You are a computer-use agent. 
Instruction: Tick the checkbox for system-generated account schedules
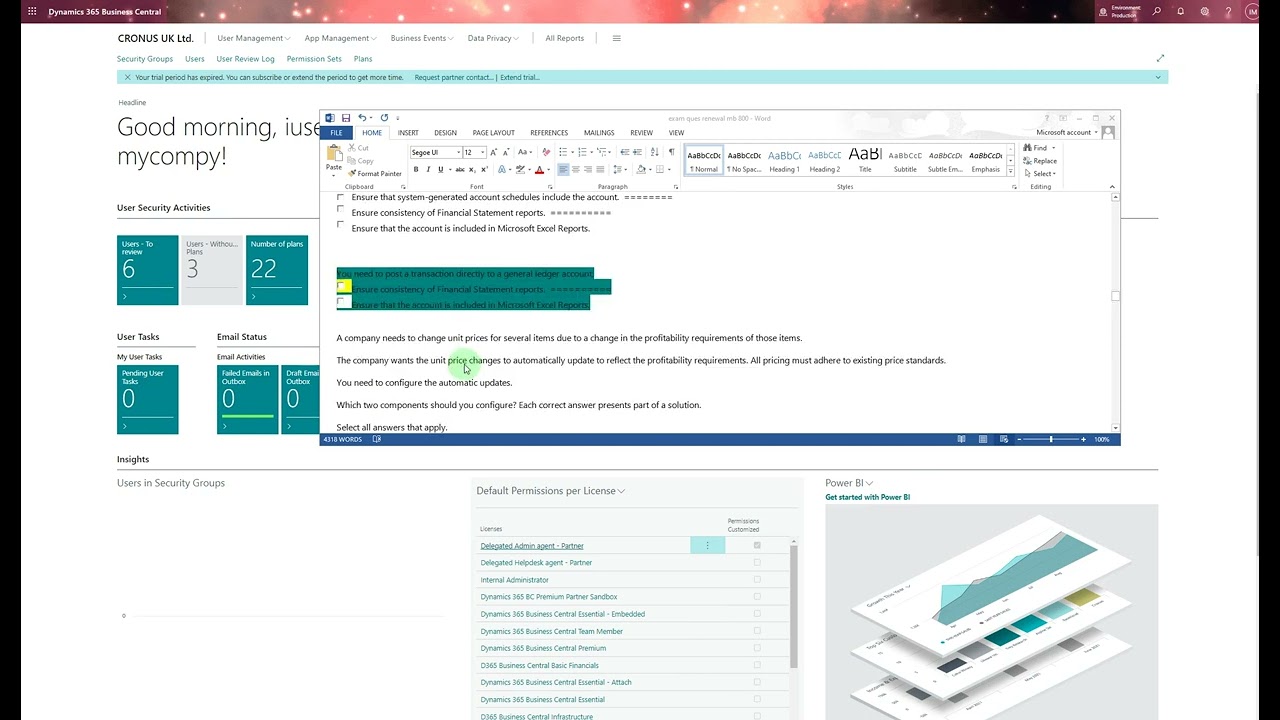coord(340,197)
